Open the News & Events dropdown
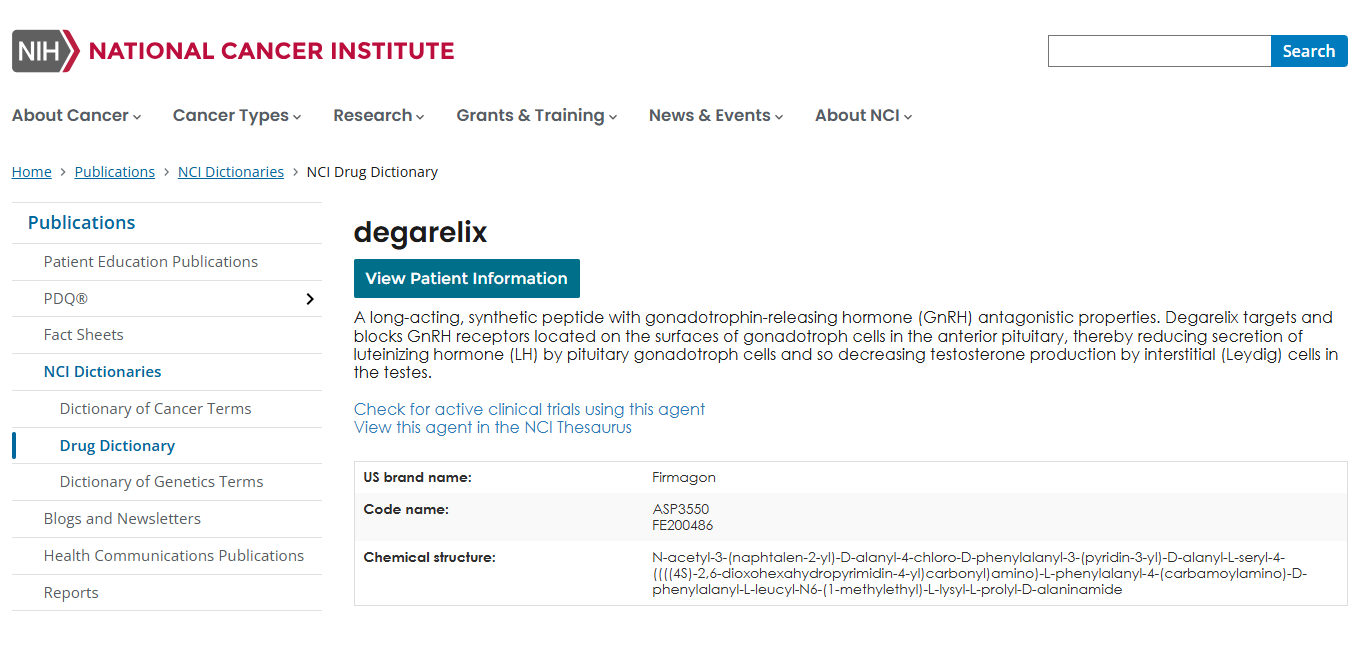 [778, 116]
